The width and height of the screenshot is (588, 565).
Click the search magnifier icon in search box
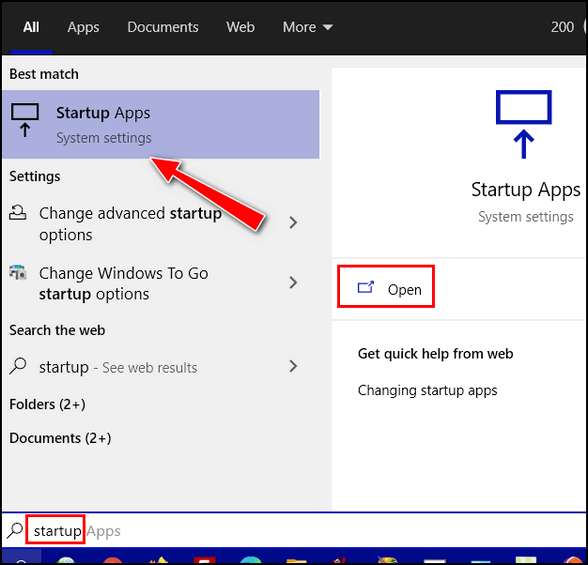coord(15,531)
